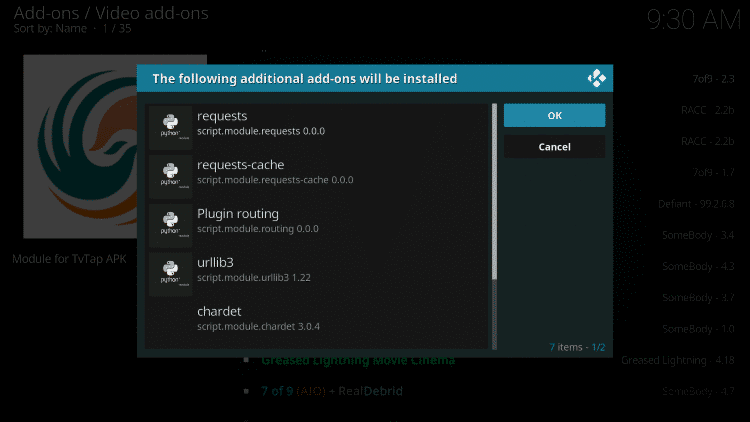The height and width of the screenshot is (422, 750).
Task: Click the Python icon beside urllib3
Action: (170, 272)
